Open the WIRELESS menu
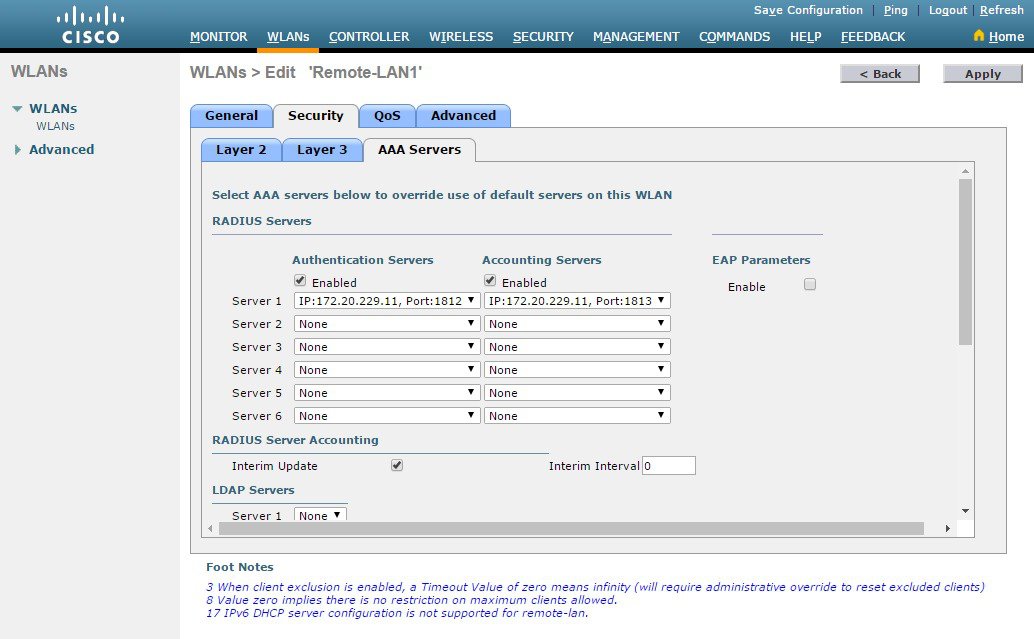1034x639 pixels. coord(461,37)
